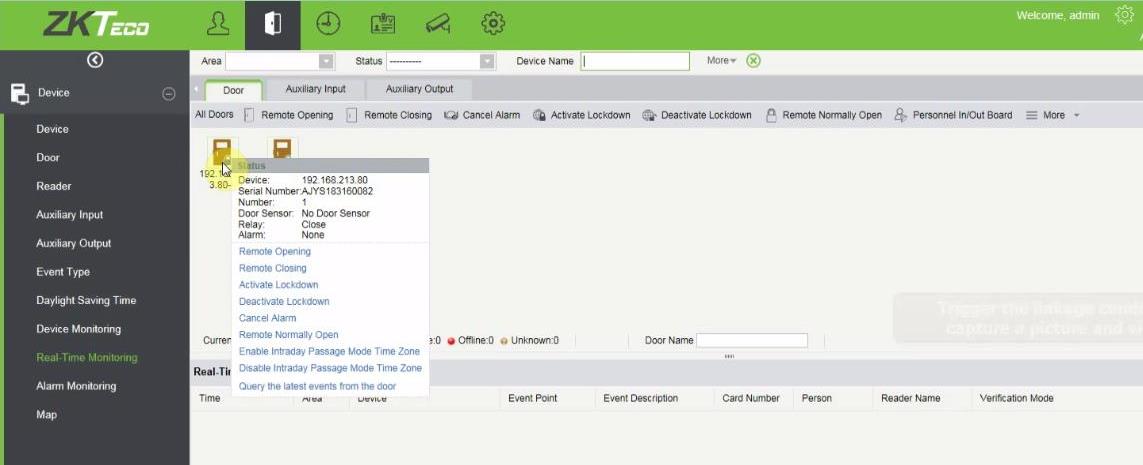This screenshot has width=1143, height=465.
Task: Click the Remote Closing toolbar icon
Action: coord(351,115)
